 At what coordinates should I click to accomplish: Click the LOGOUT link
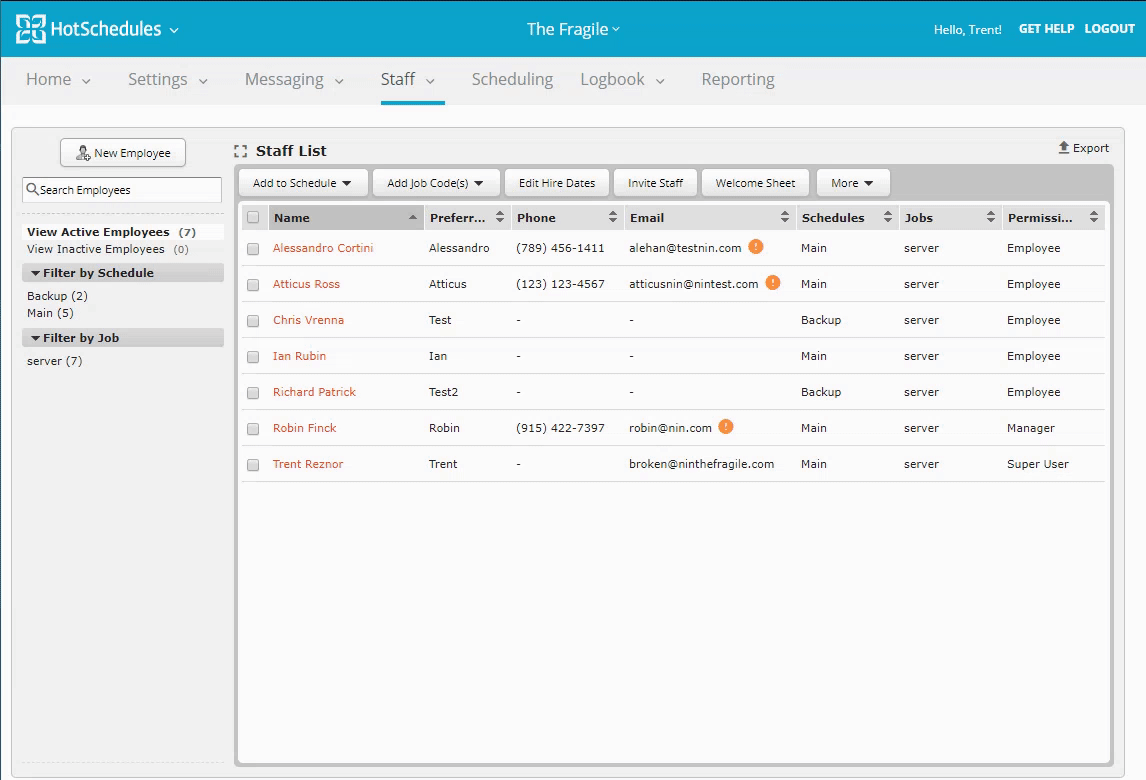(1109, 29)
